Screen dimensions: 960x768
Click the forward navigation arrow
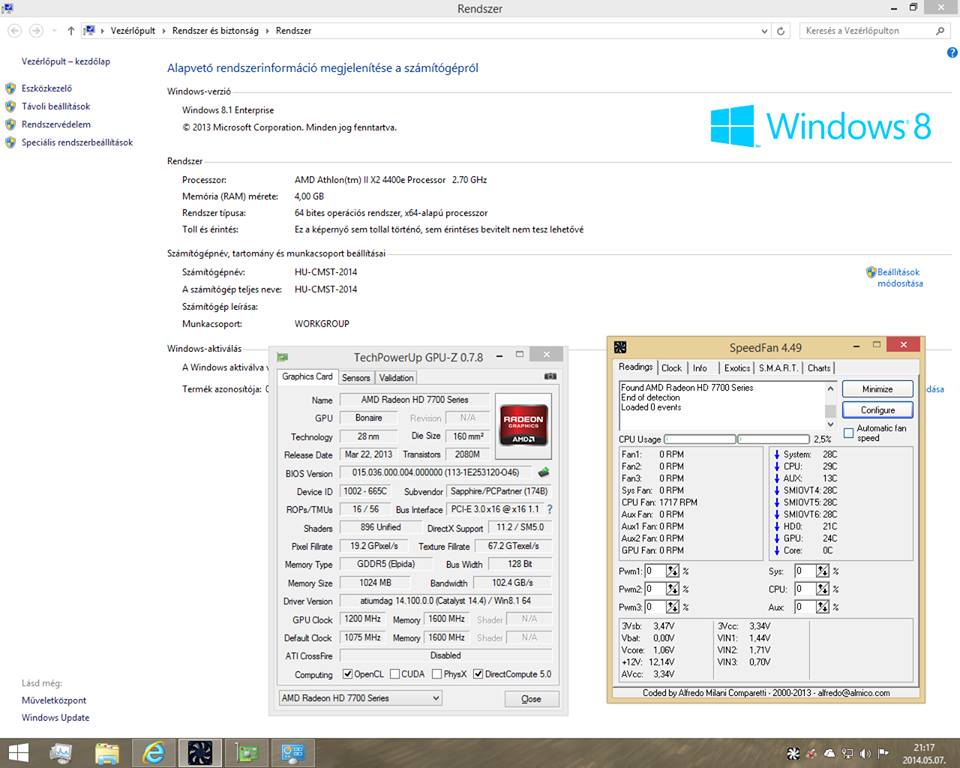[36, 31]
